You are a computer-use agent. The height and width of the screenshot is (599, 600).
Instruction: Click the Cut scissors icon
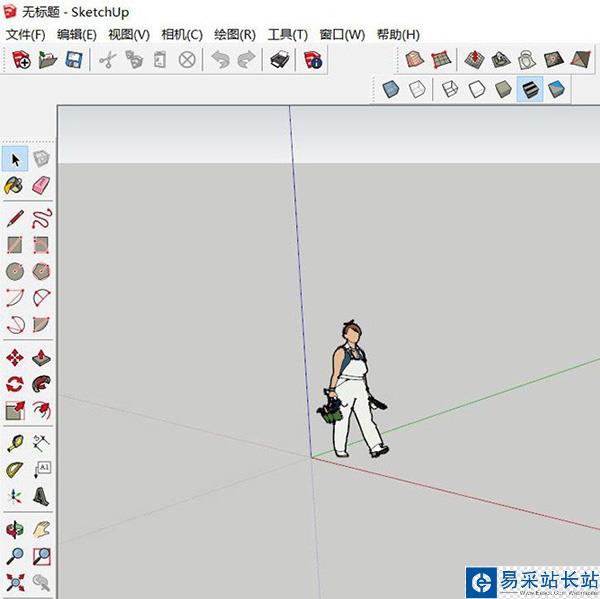108,60
